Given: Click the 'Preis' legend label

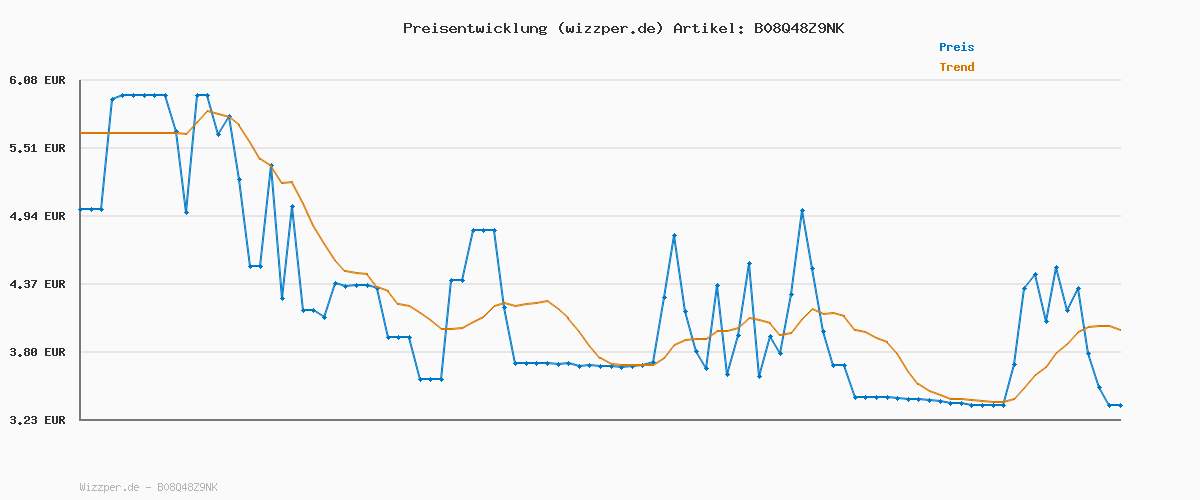Looking at the screenshot, I should (x=956, y=47).
